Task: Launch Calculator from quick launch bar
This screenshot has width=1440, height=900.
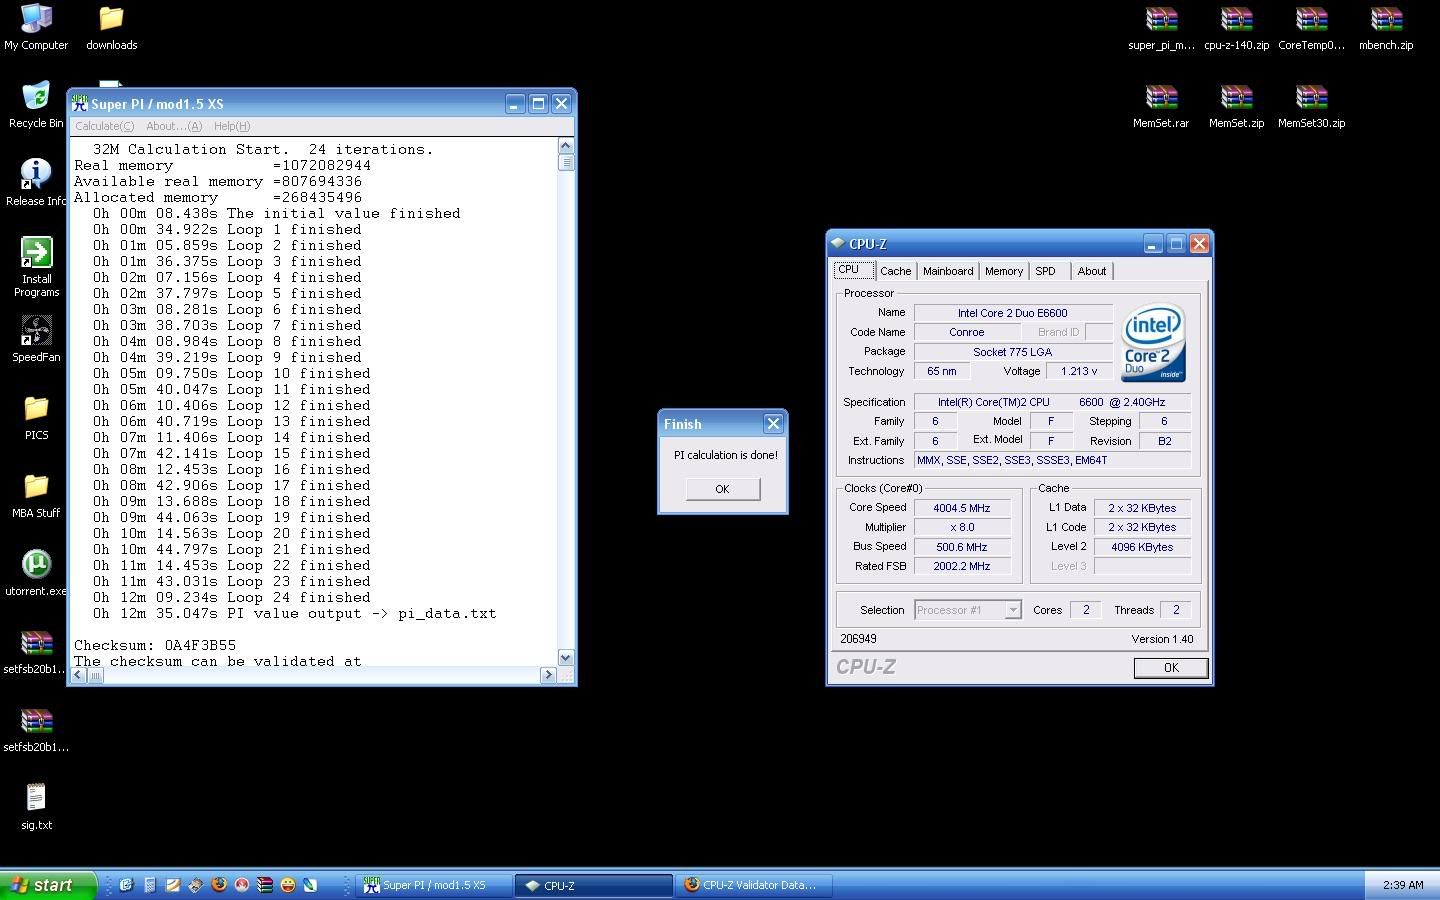Action: [149, 885]
